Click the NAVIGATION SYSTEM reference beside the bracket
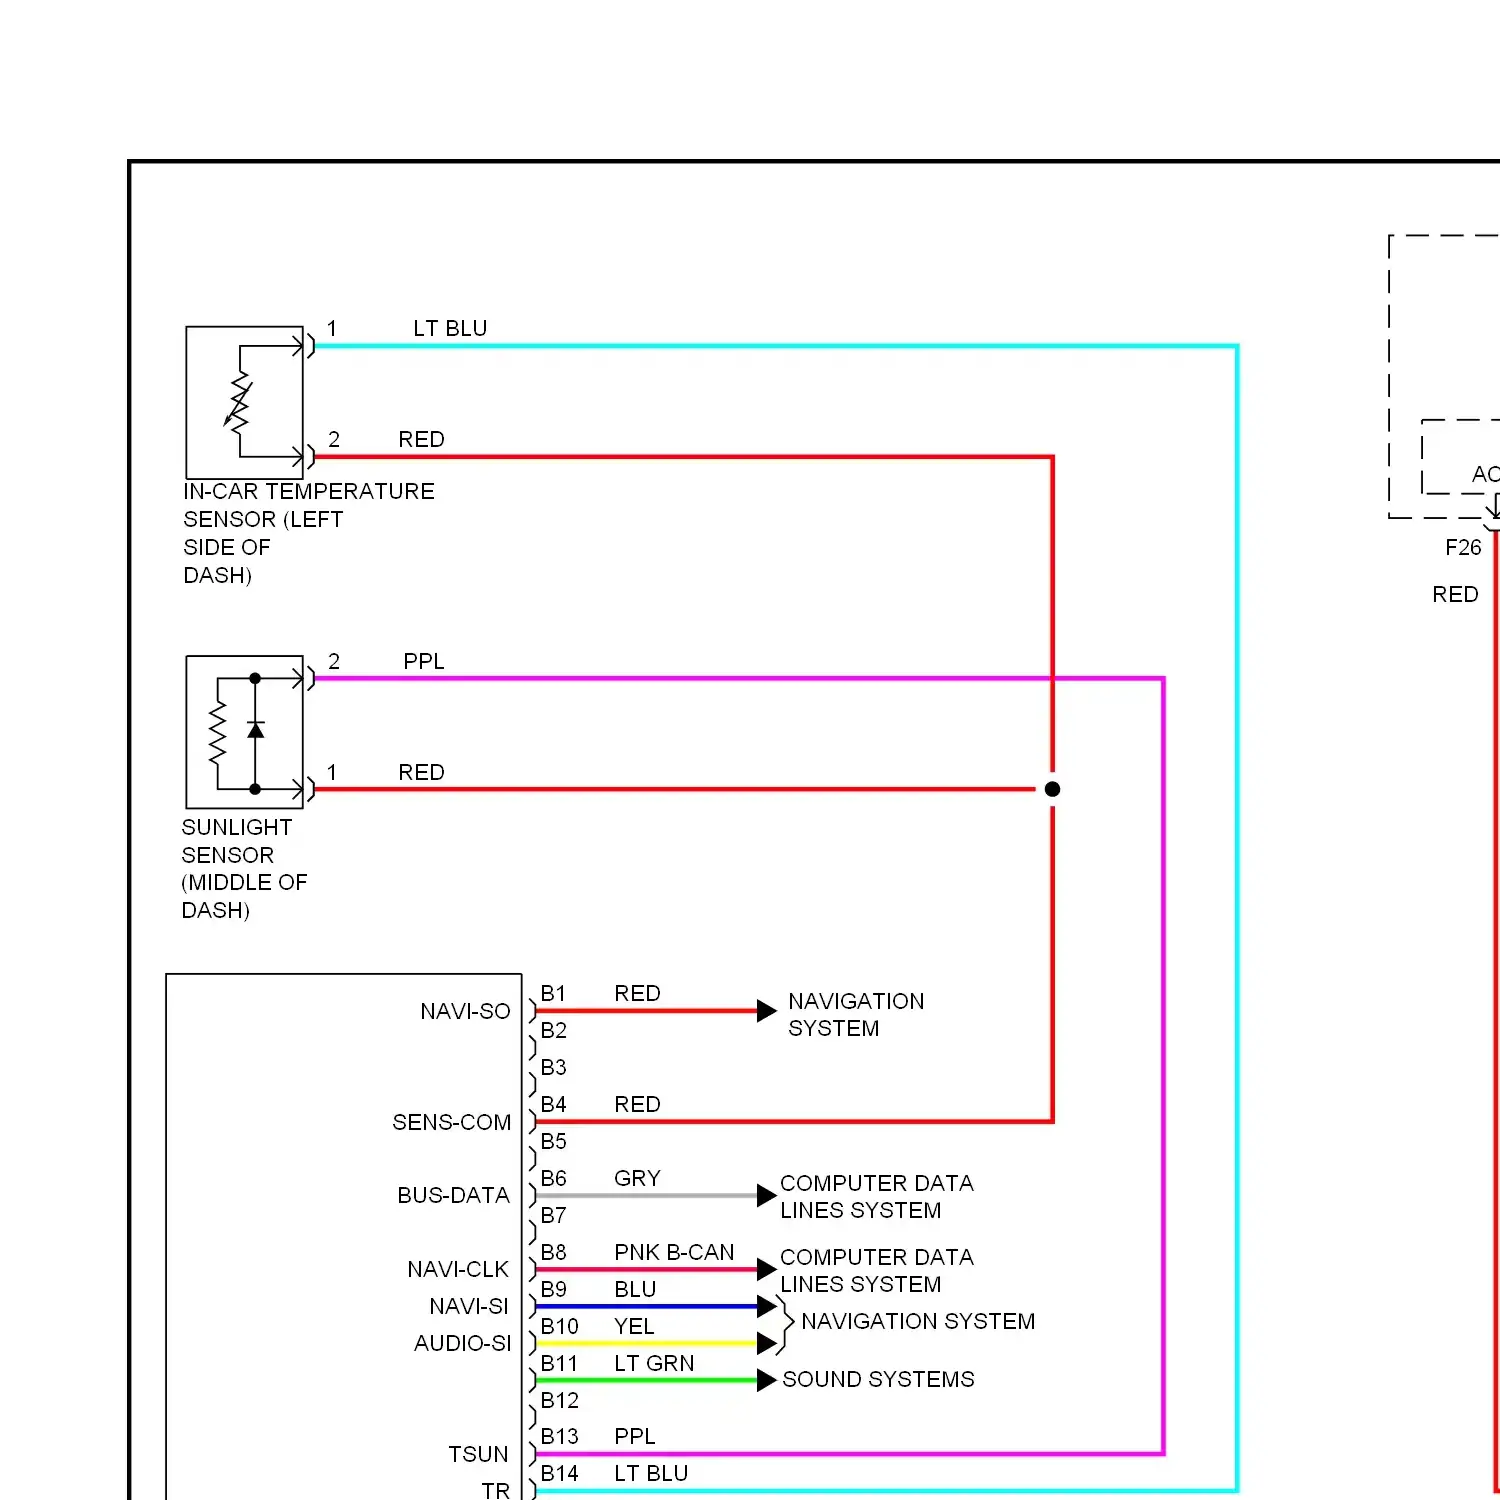This screenshot has height=1500, width=1500. (918, 1321)
